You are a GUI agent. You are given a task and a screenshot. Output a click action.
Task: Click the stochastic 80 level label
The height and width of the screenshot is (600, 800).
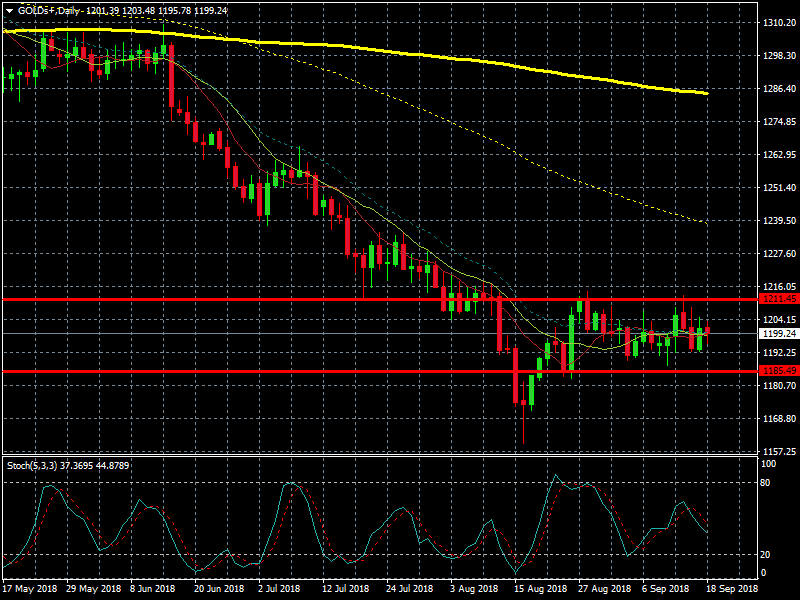(x=766, y=483)
